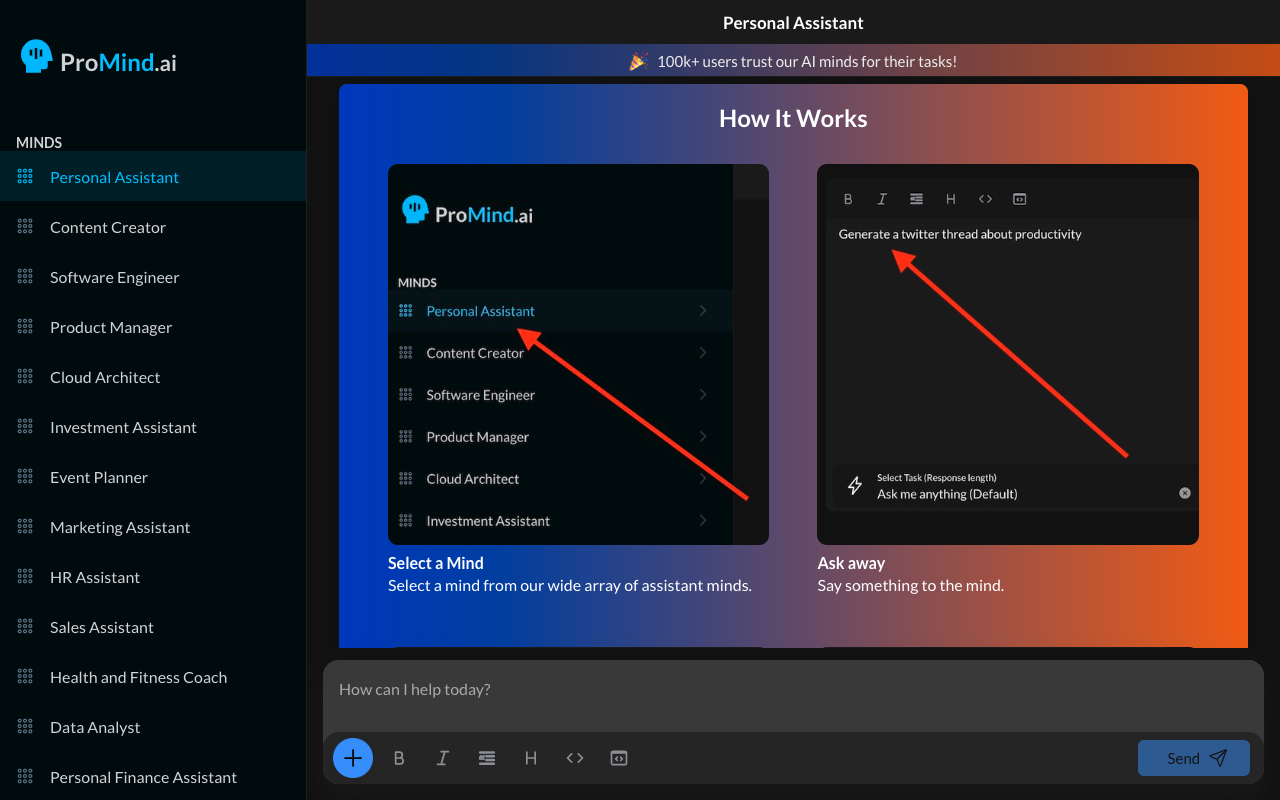Switch to the Cloud Architect mind
This screenshot has height=800, width=1280.
point(105,377)
